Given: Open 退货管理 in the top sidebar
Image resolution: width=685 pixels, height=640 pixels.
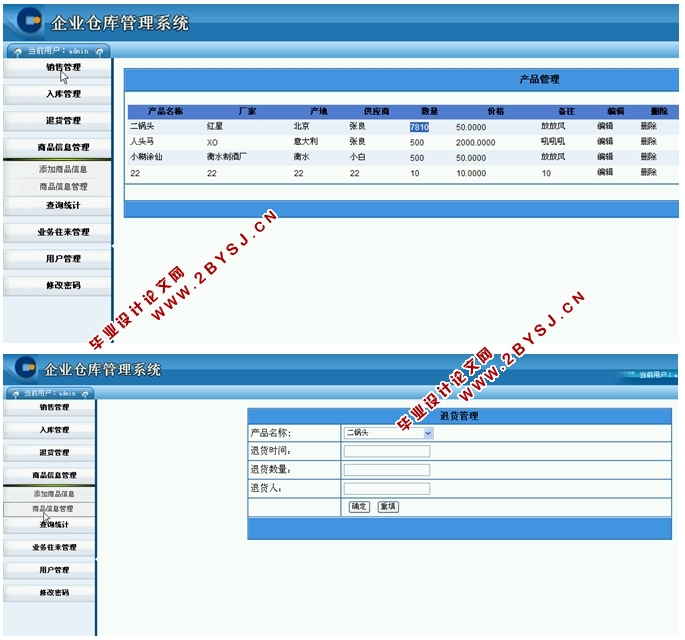Looking at the screenshot, I should pos(57,121).
